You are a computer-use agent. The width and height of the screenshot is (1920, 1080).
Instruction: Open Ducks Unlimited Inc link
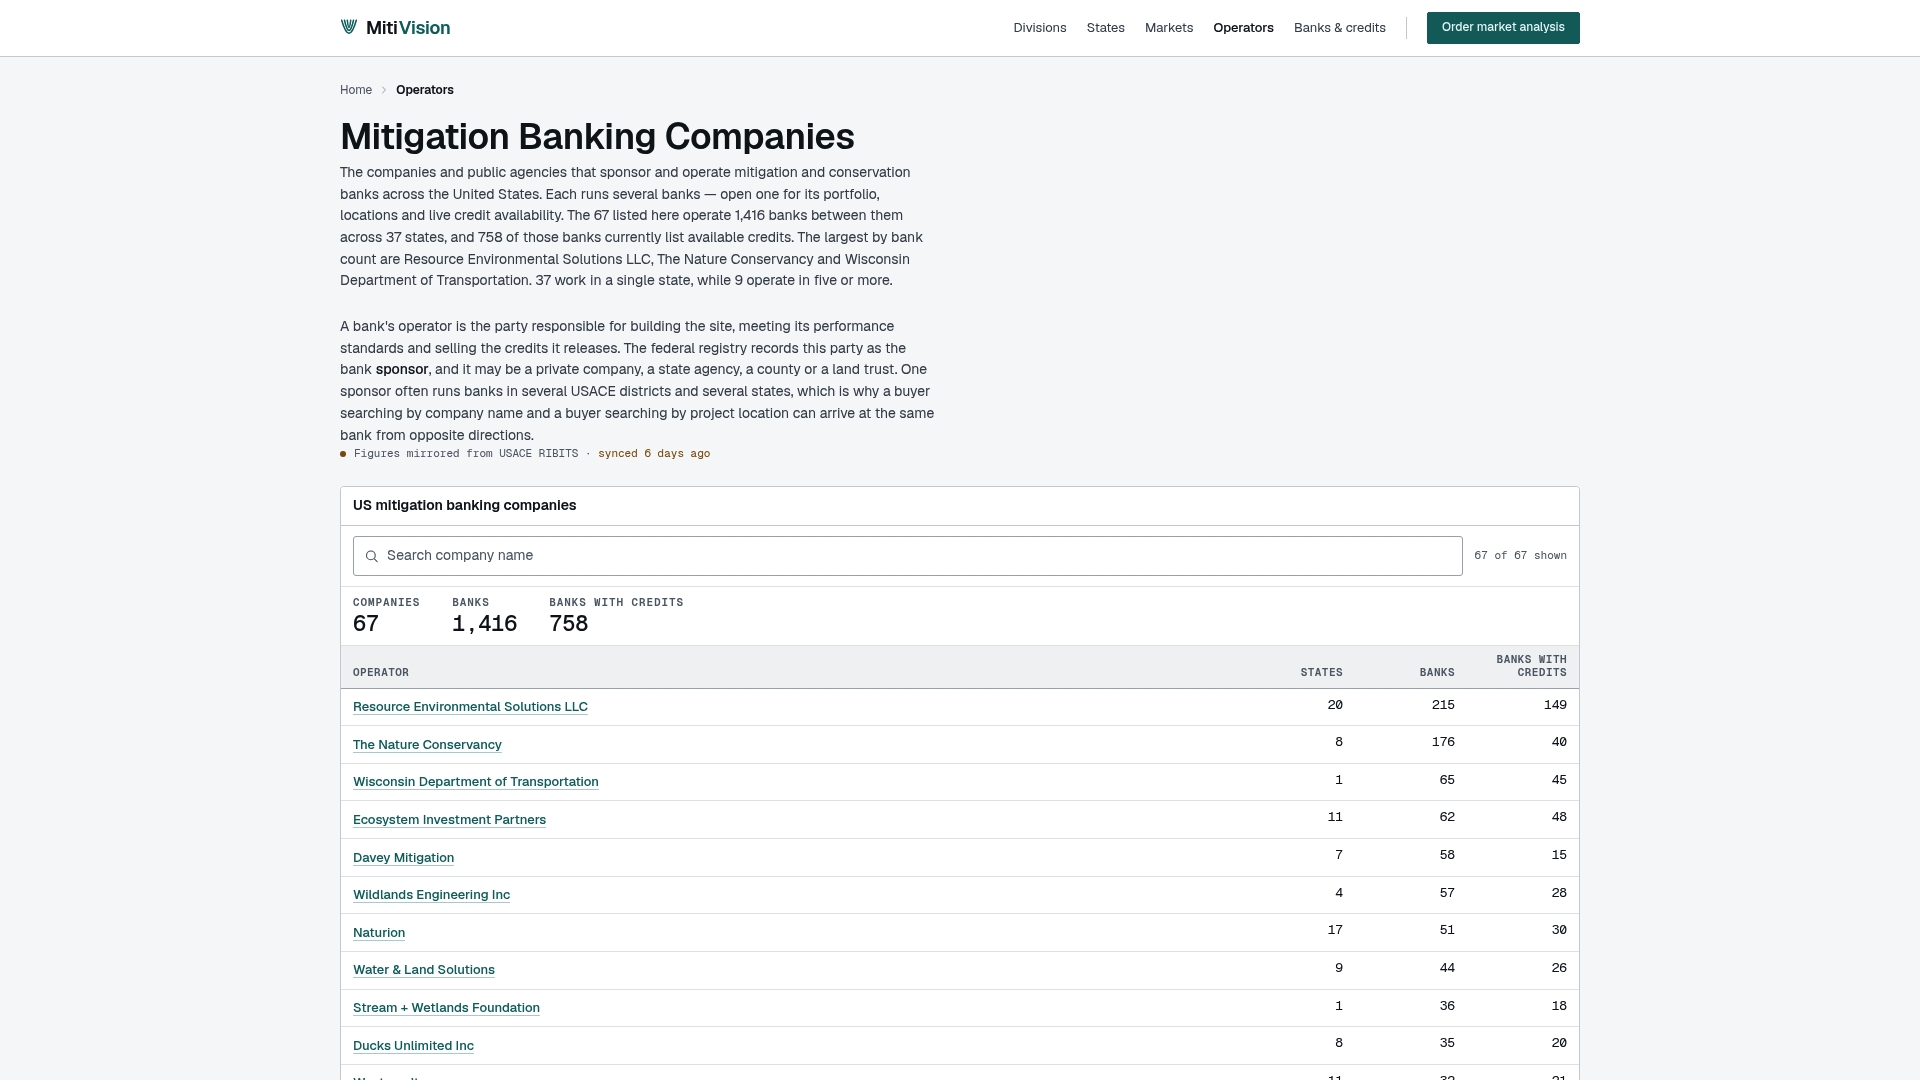pos(413,1046)
